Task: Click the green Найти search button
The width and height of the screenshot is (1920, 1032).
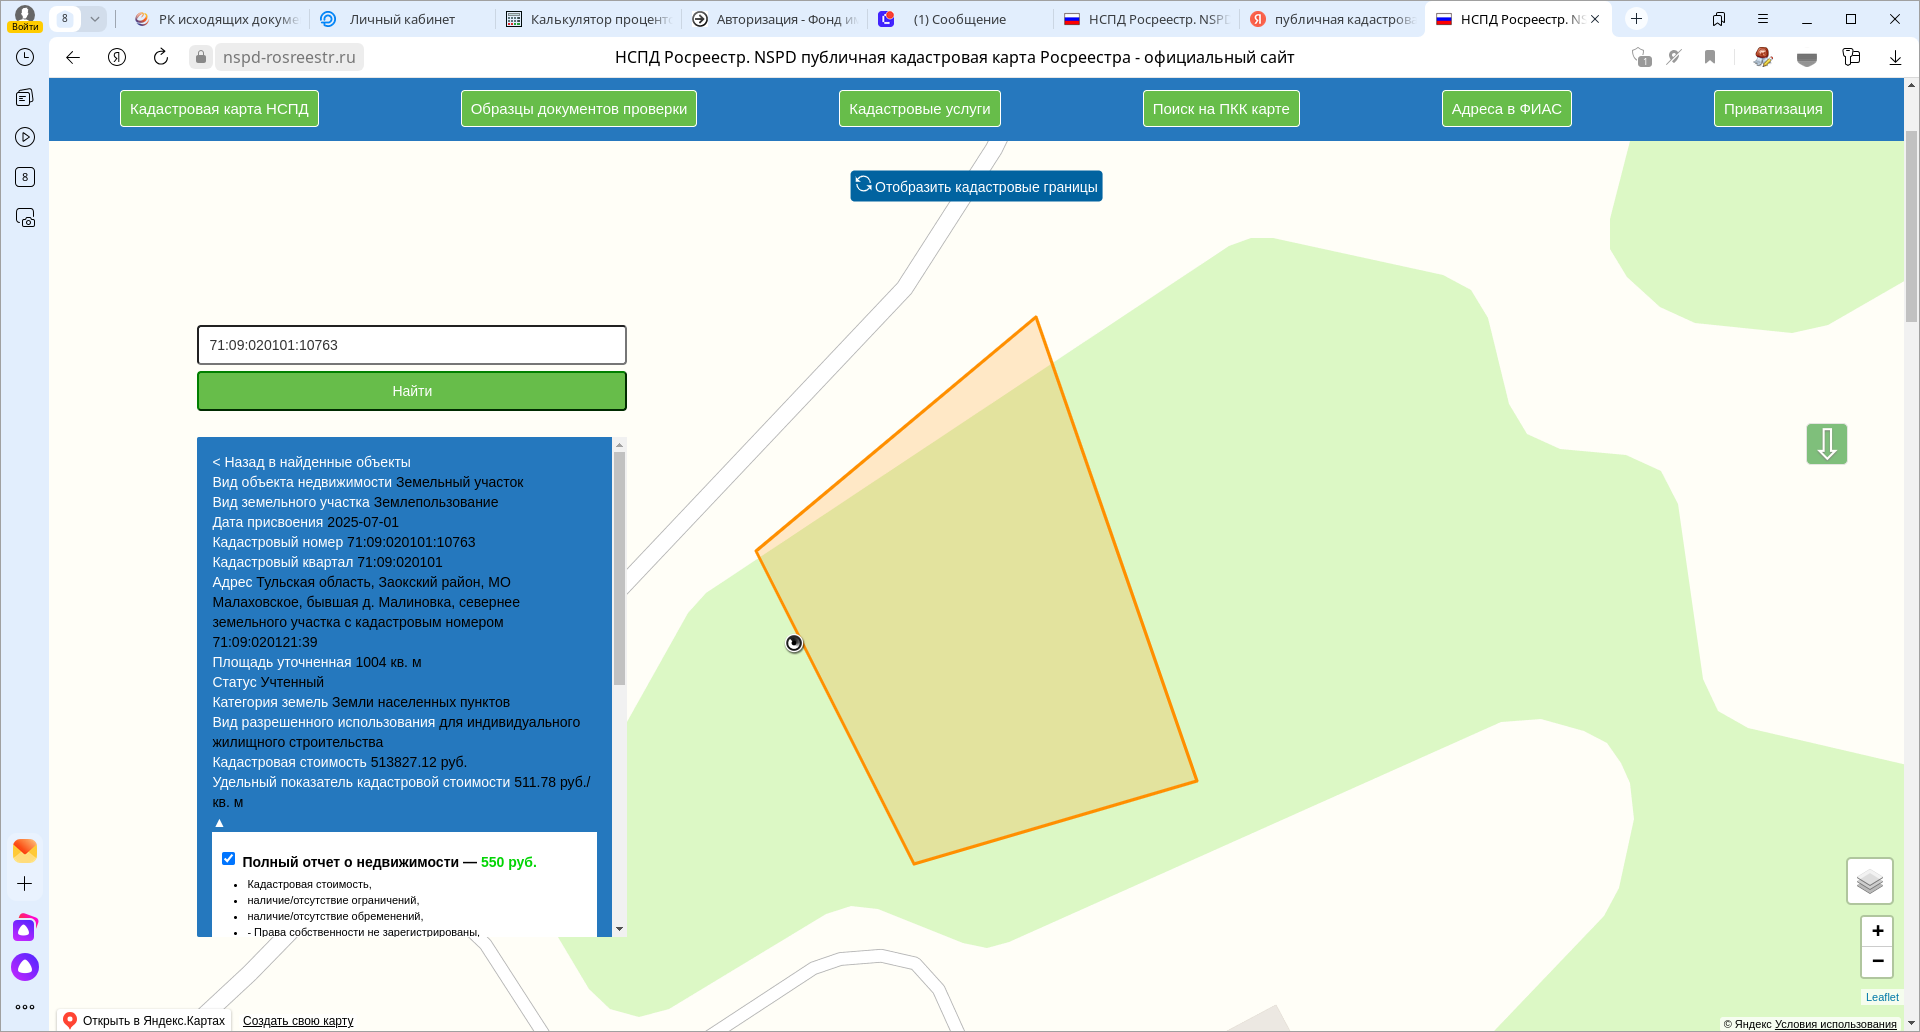Action: [x=411, y=391]
